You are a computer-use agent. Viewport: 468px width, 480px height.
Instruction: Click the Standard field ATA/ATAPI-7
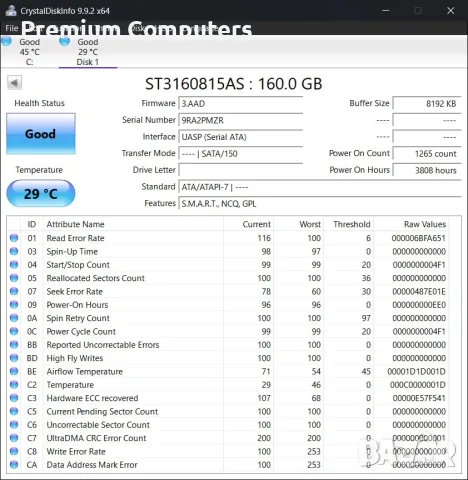coord(320,187)
